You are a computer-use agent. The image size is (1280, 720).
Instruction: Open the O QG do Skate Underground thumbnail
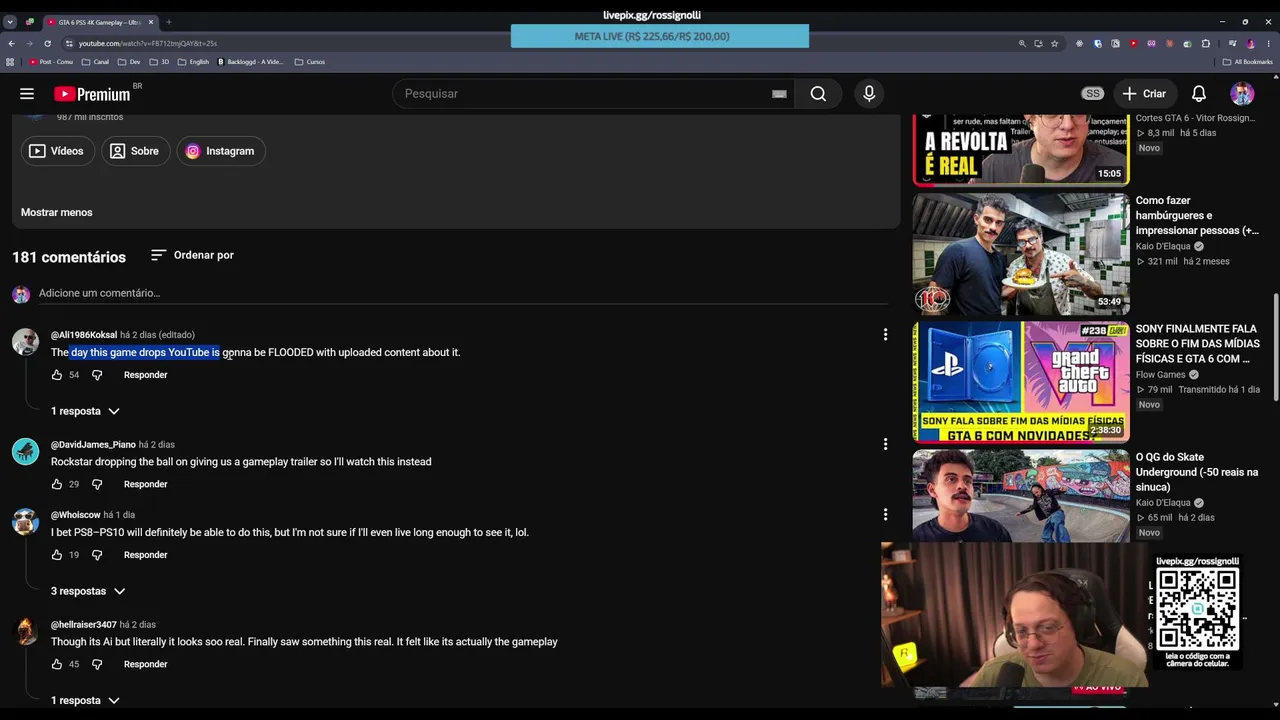tap(1021, 495)
